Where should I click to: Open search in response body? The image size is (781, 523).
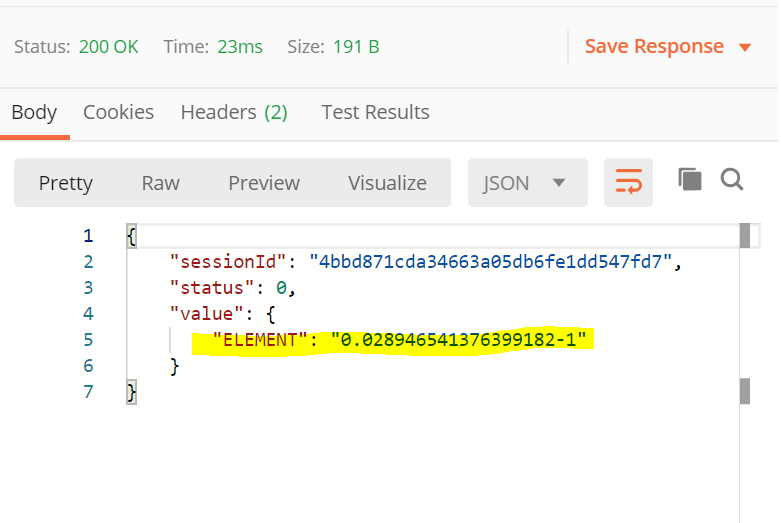click(x=732, y=179)
